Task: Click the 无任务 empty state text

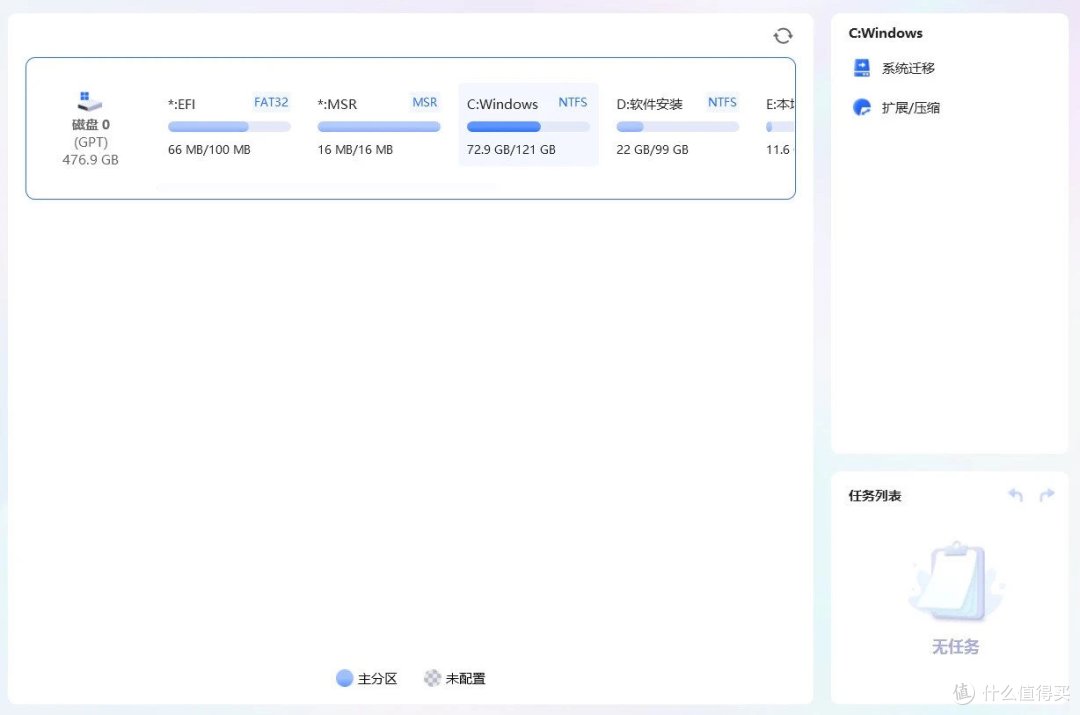Action: 955,647
